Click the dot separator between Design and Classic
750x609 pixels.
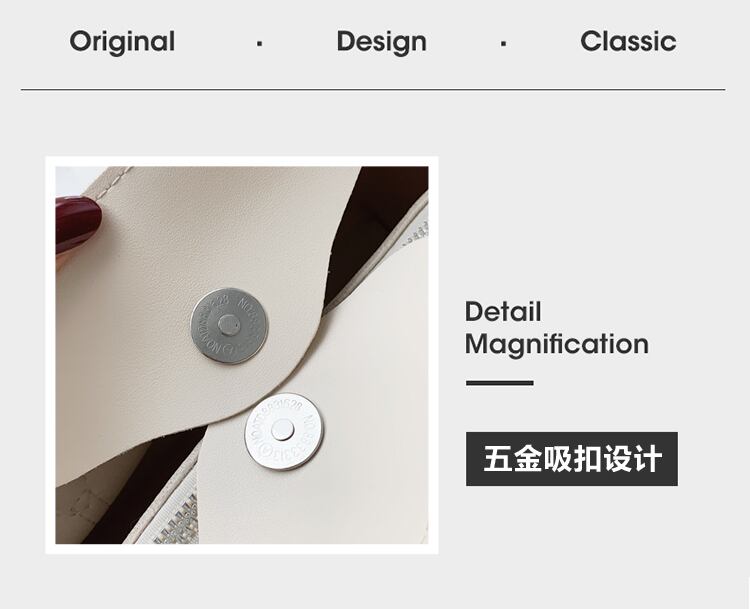(503, 44)
